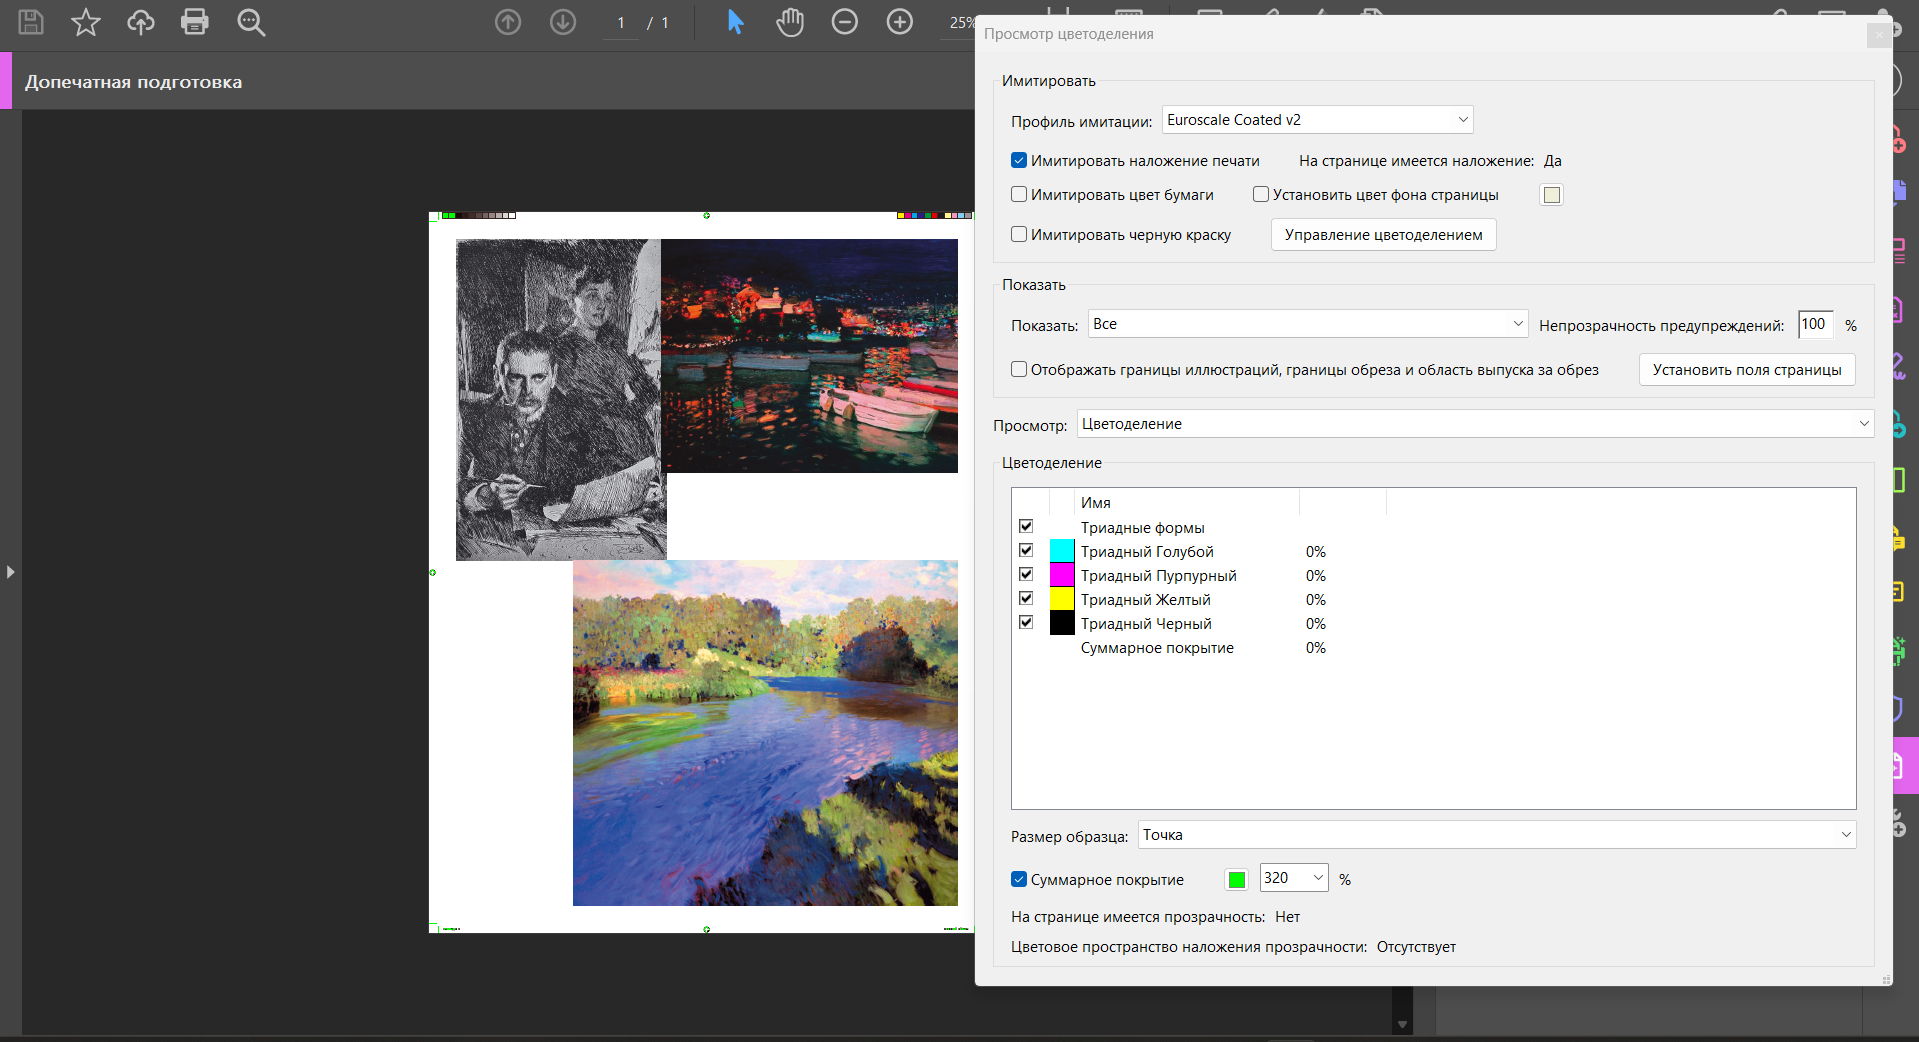Open the Профиль имитации dropdown
The image size is (1919, 1042).
click(x=1317, y=120)
